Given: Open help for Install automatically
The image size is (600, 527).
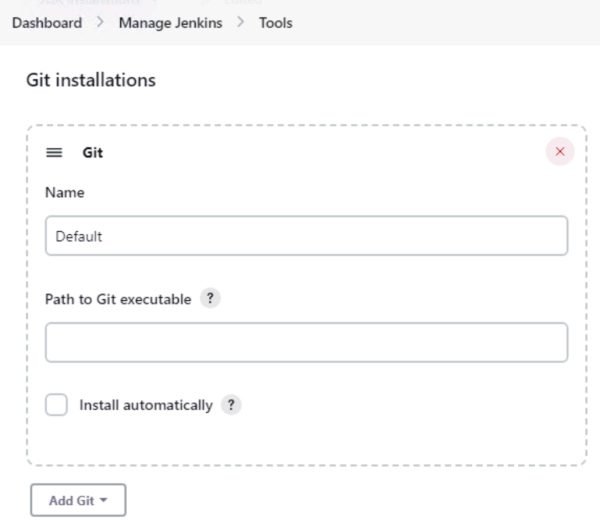Looking at the screenshot, I should [231, 405].
